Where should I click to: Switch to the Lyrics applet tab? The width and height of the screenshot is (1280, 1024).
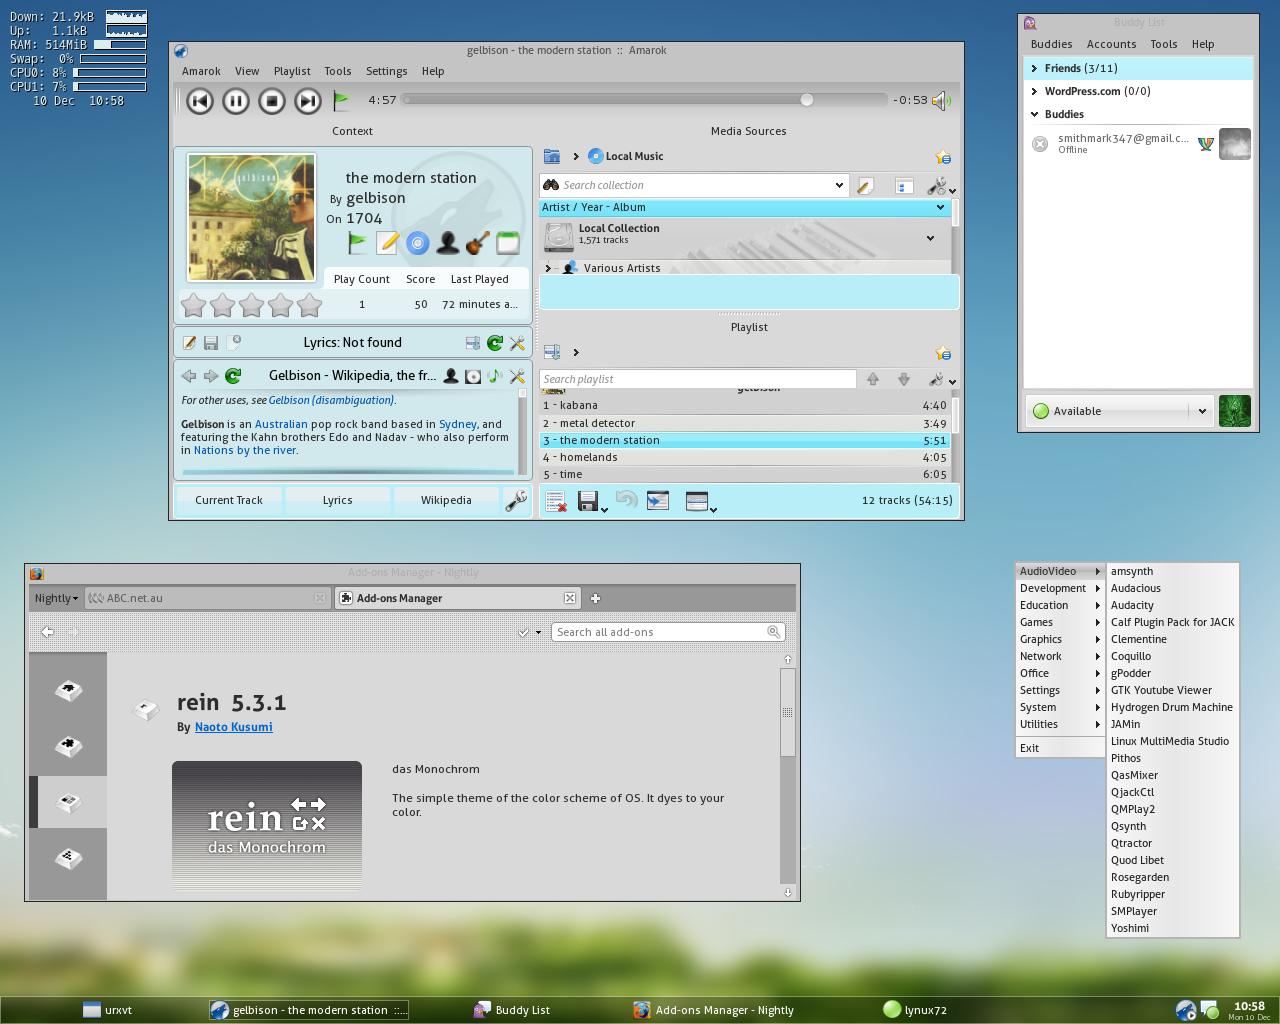point(337,500)
